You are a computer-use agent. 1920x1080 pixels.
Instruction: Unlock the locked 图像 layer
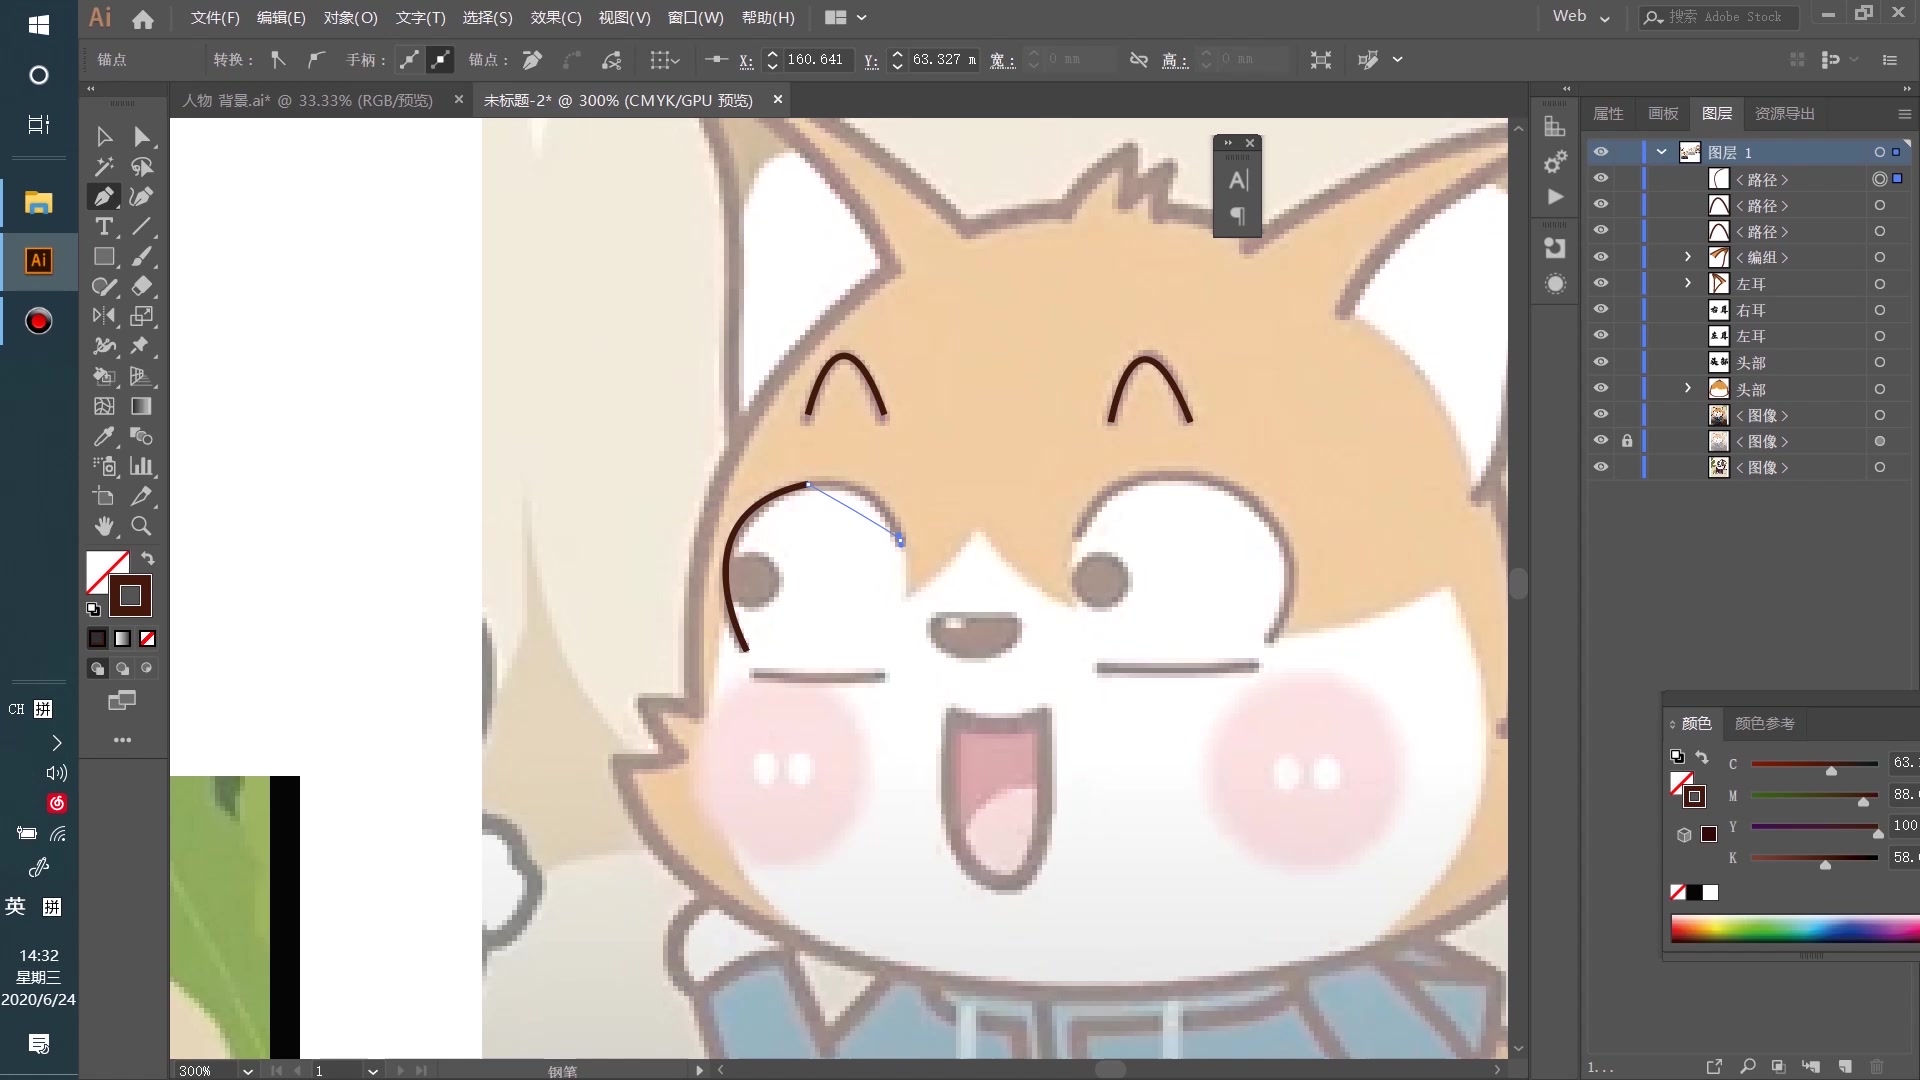pos(1627,441)
